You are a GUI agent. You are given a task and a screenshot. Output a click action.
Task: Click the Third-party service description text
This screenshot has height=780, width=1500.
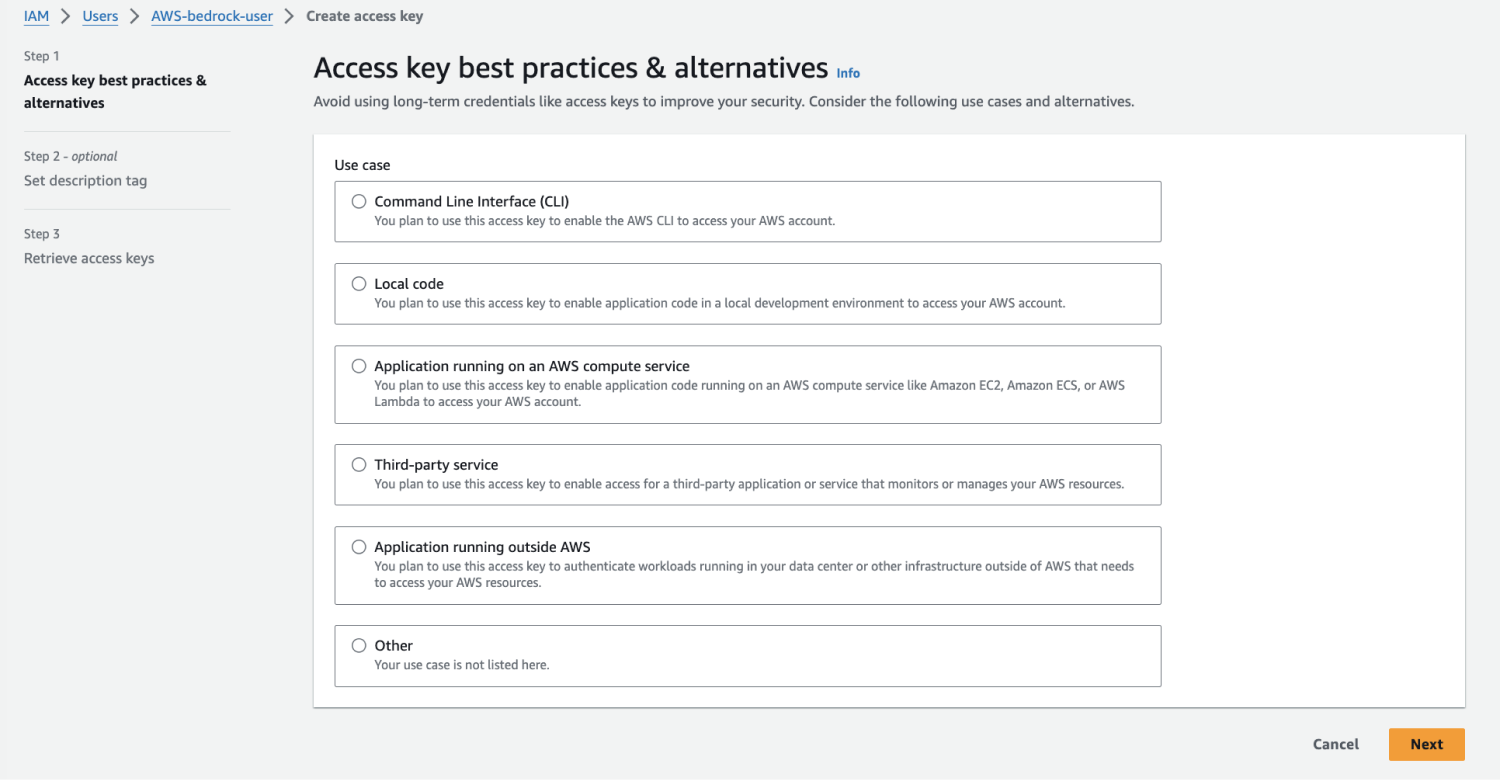(x=750, y=483)
